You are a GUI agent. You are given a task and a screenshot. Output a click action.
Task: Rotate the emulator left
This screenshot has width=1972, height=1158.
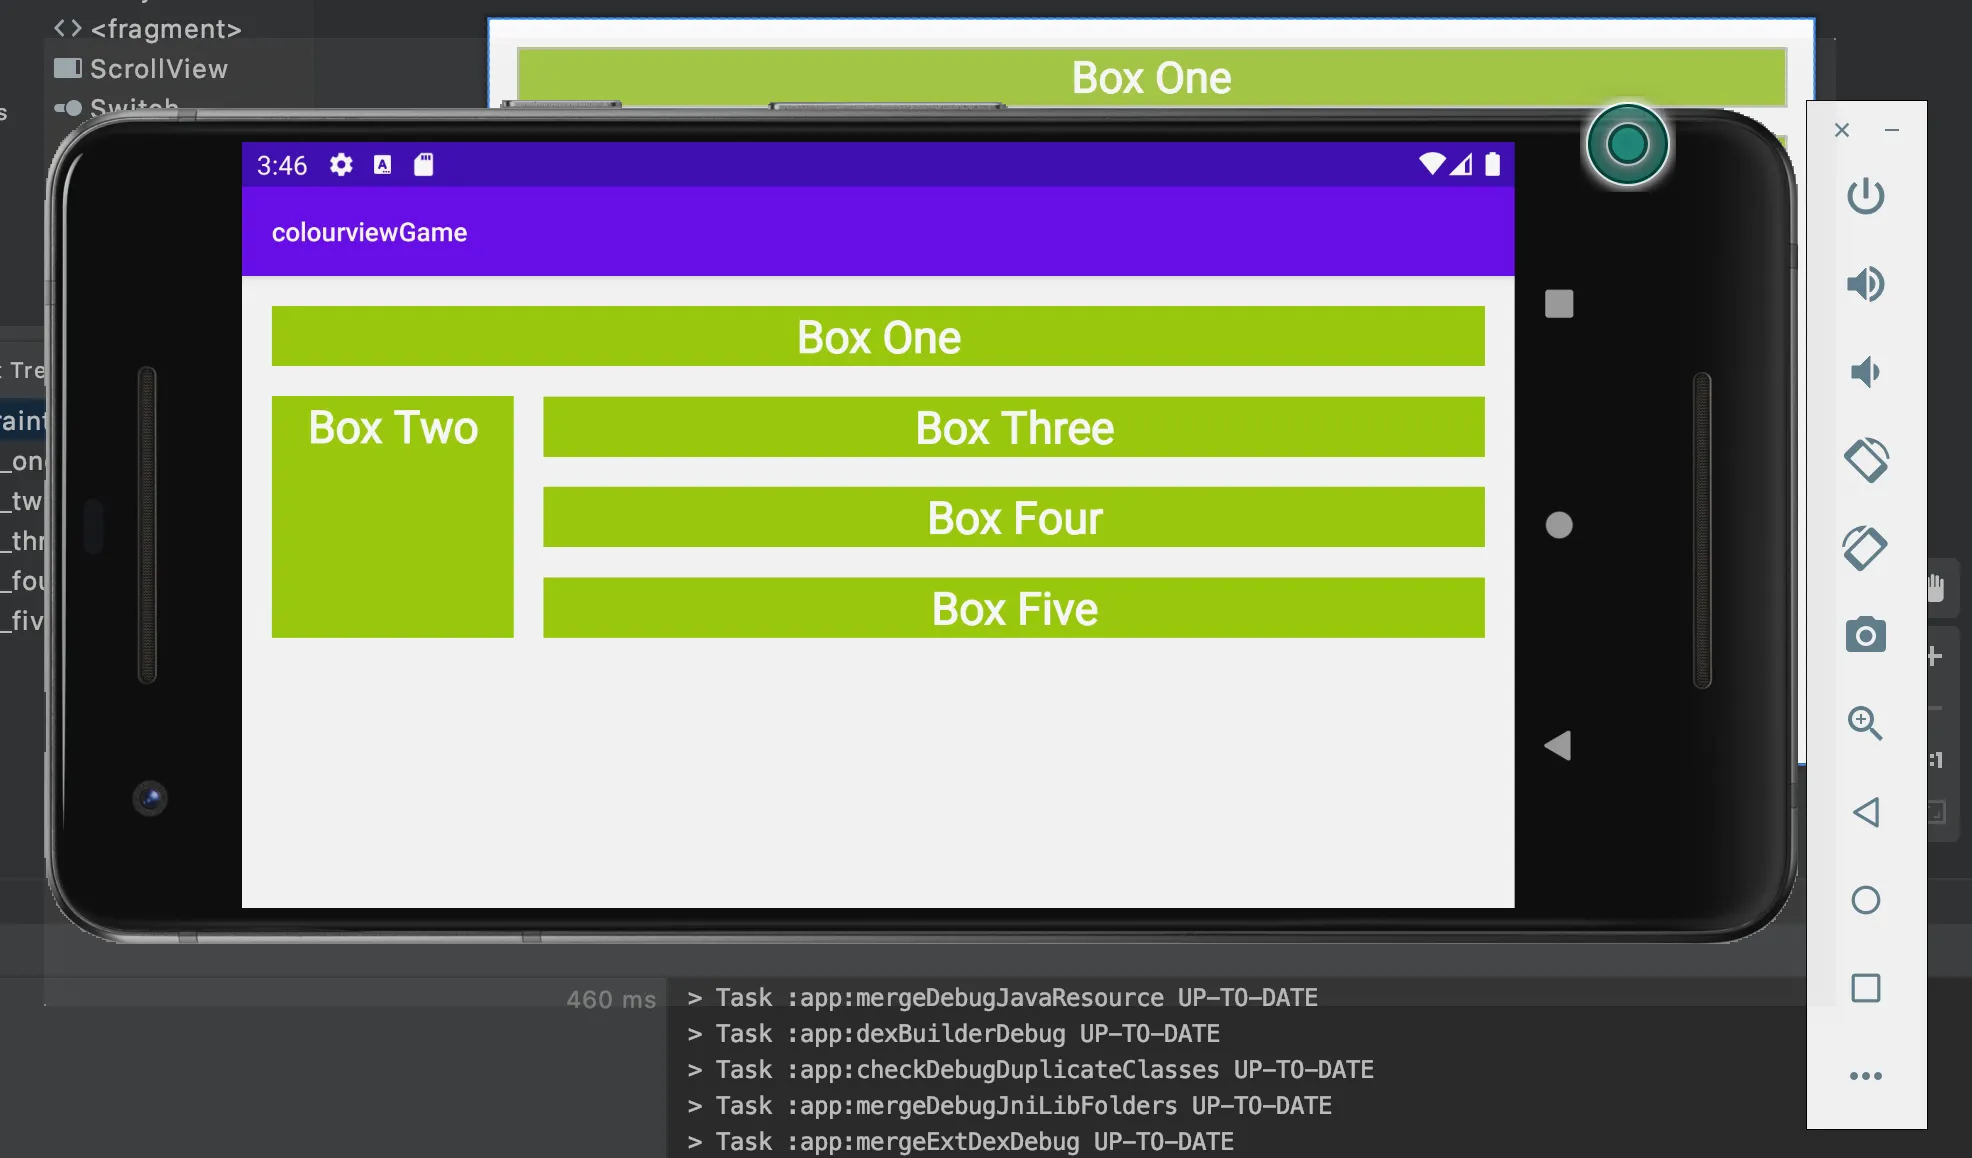pos(1865,460)
